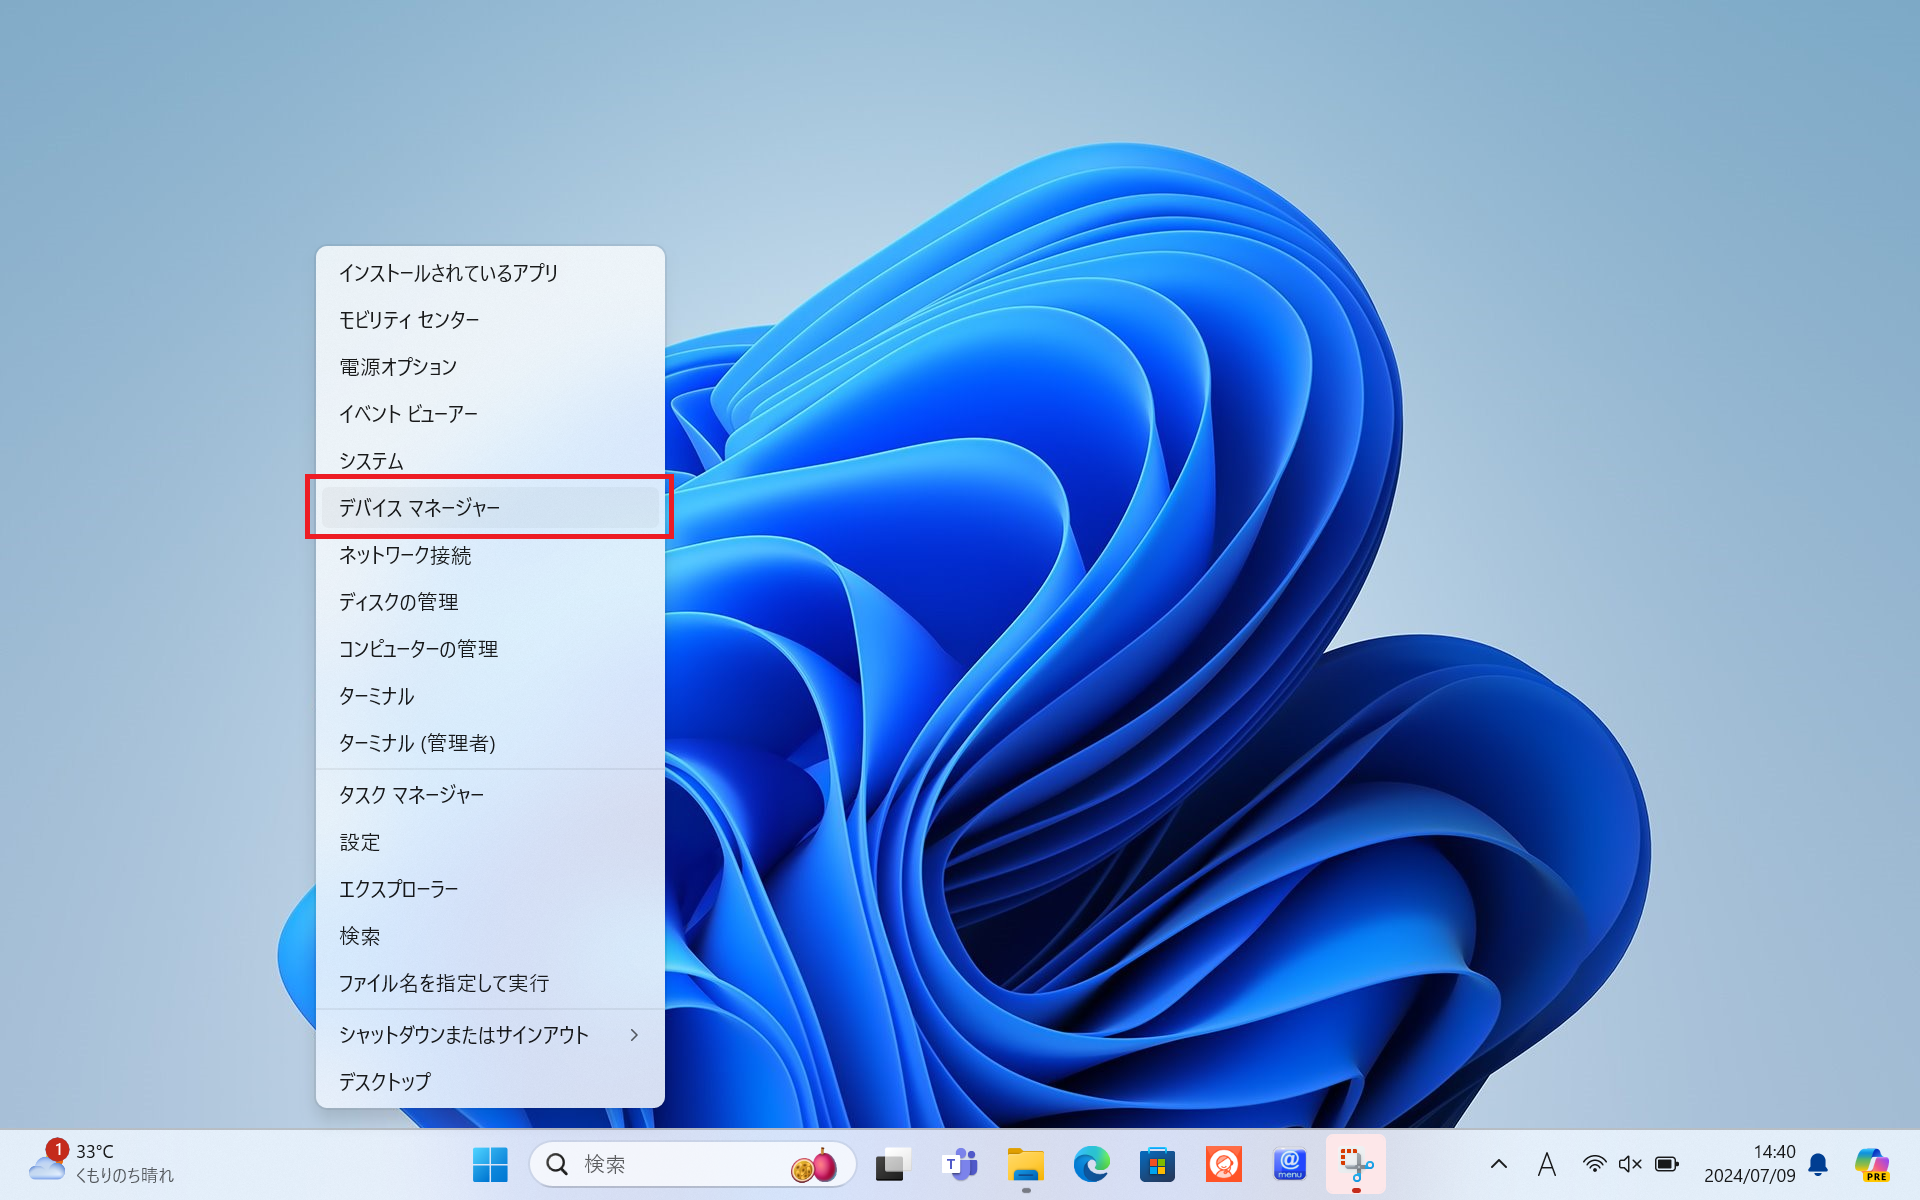Screen dimensions: 1920x1200
Task: Open Task View on the taskbar
Action: tap(890, 1164)
